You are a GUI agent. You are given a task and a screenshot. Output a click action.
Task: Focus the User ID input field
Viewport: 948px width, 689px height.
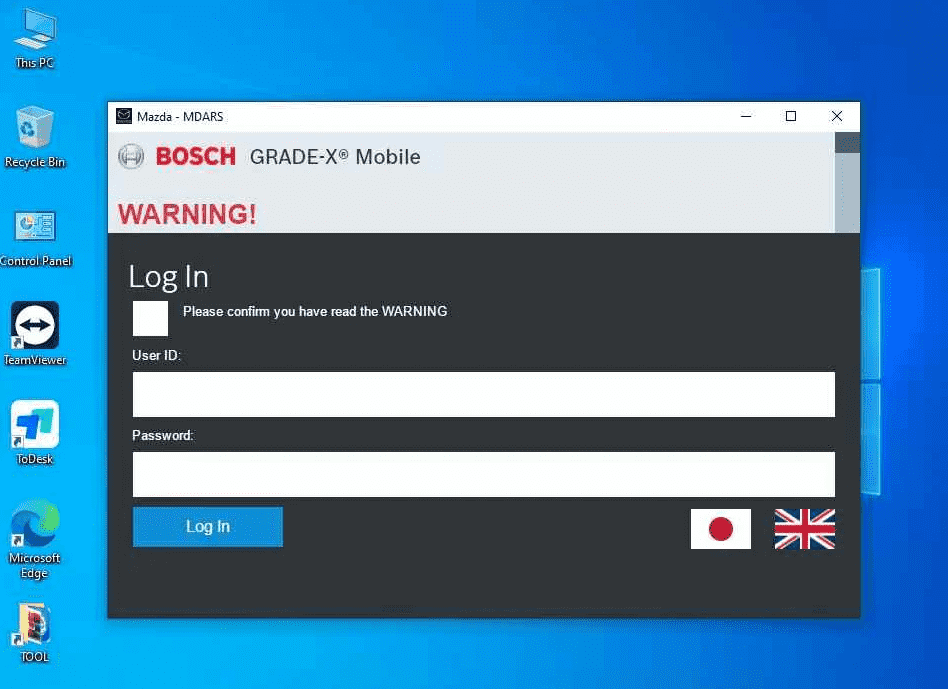(483, 394)
